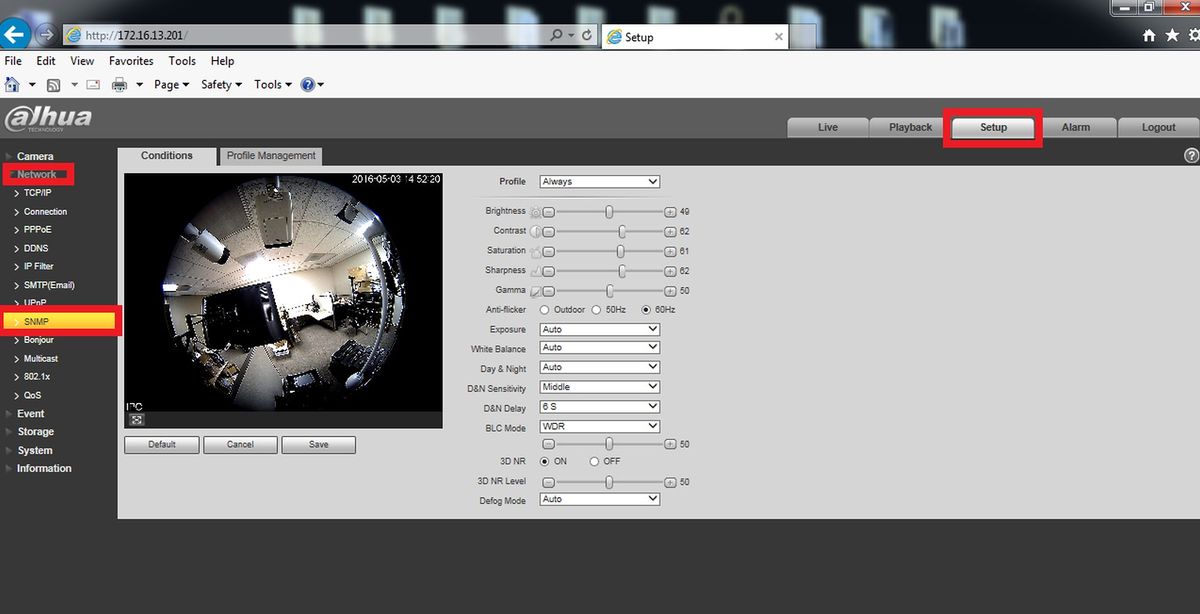1200x614 pixels.
Task: Expand the BLC Mode dropdown
Action: coord(599,426)
